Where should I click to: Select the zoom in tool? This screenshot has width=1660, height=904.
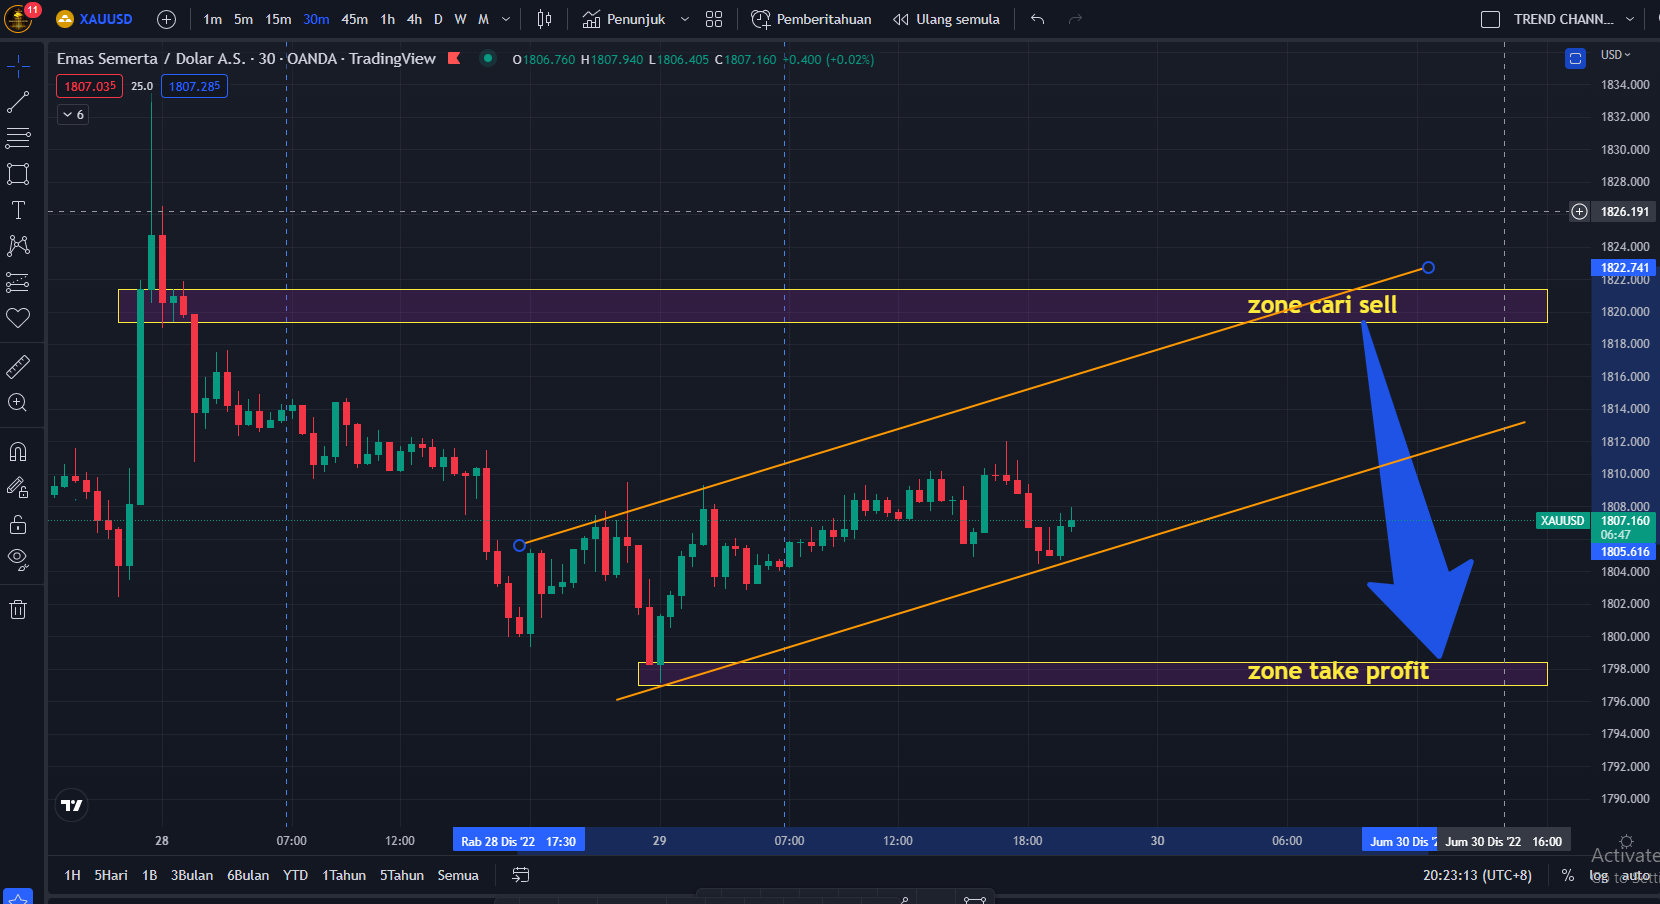pyautogui.click(x=18, y=403)
